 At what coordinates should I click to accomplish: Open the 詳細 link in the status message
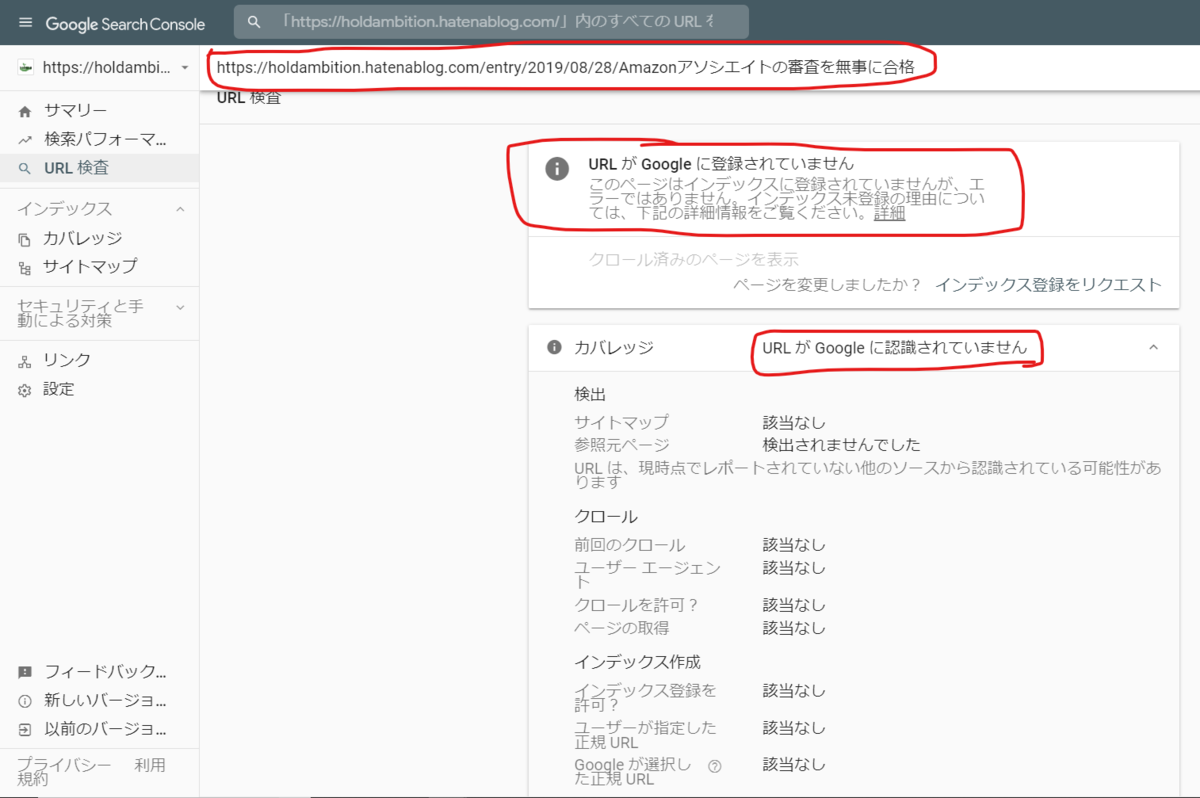click(890, 213)
